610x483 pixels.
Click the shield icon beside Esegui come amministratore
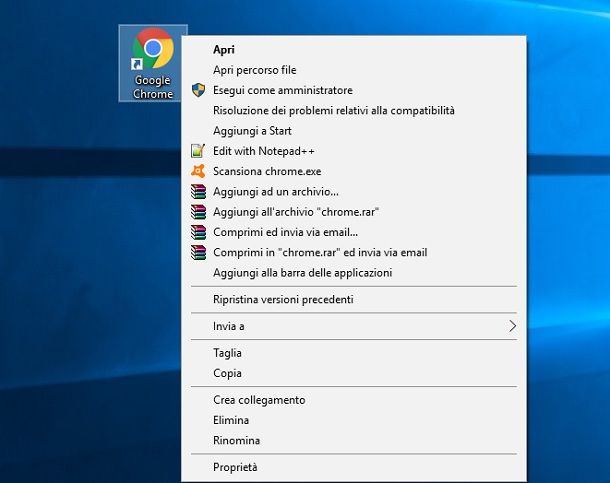click(x=198, y=90)
